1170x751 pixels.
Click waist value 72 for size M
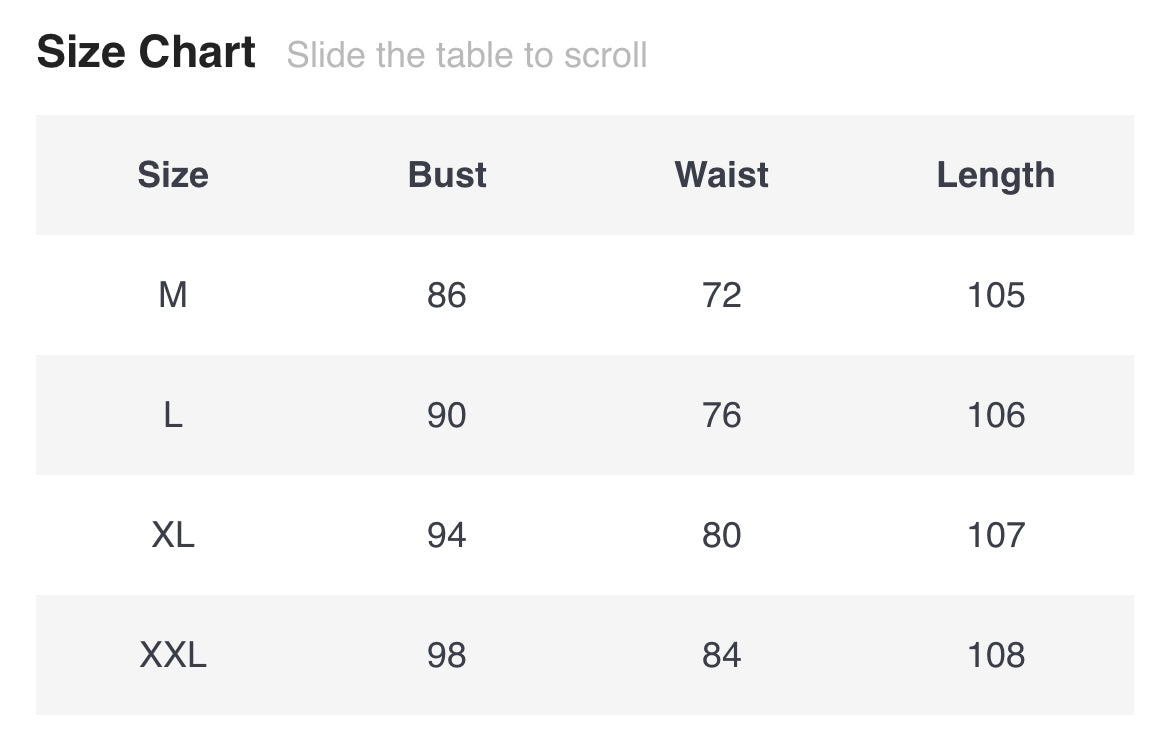[721, 295]
